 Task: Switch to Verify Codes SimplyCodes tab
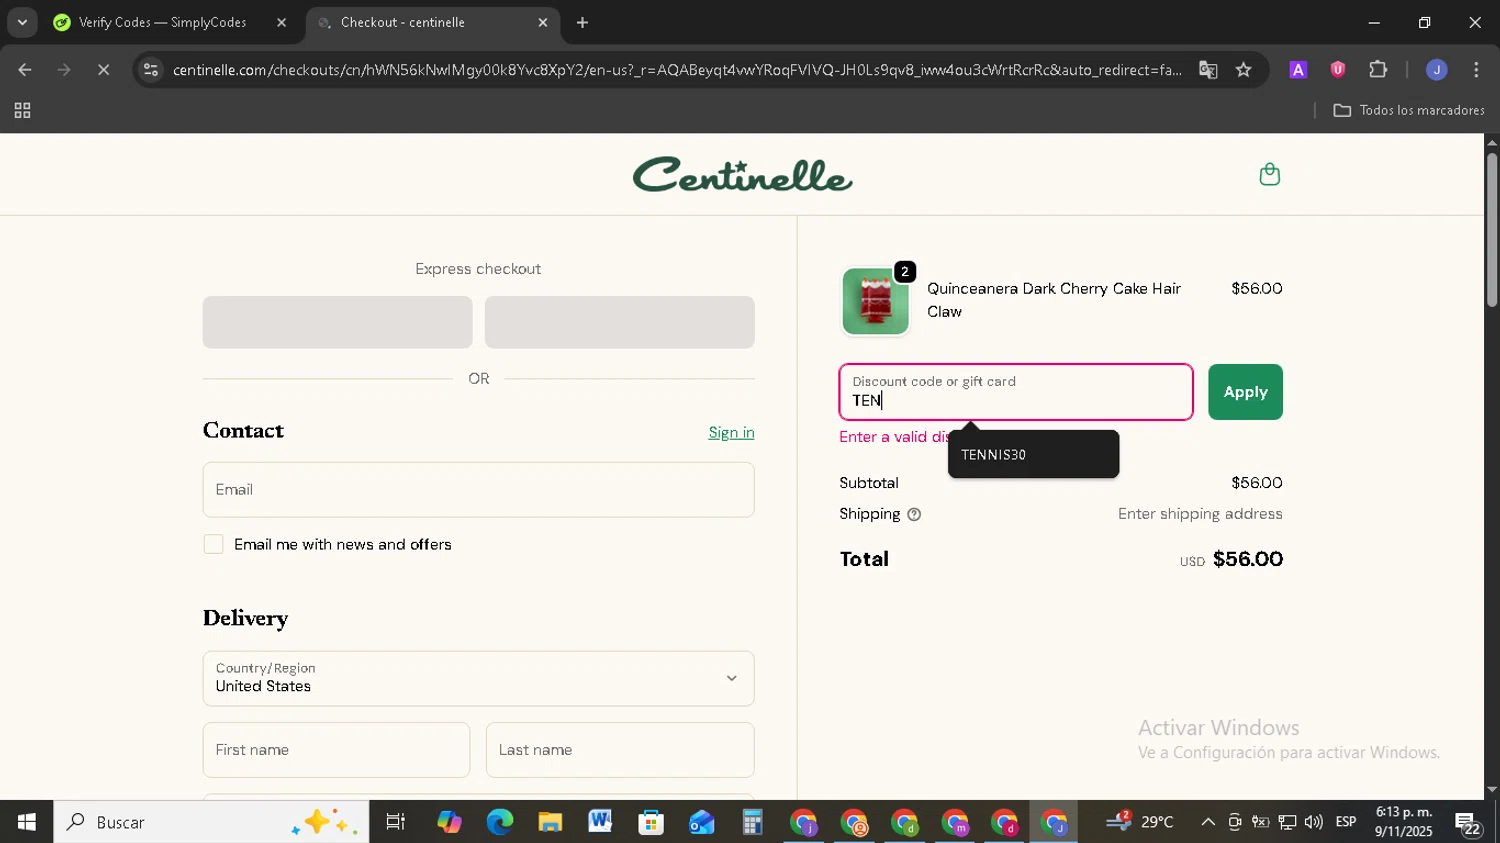point(163,22)
